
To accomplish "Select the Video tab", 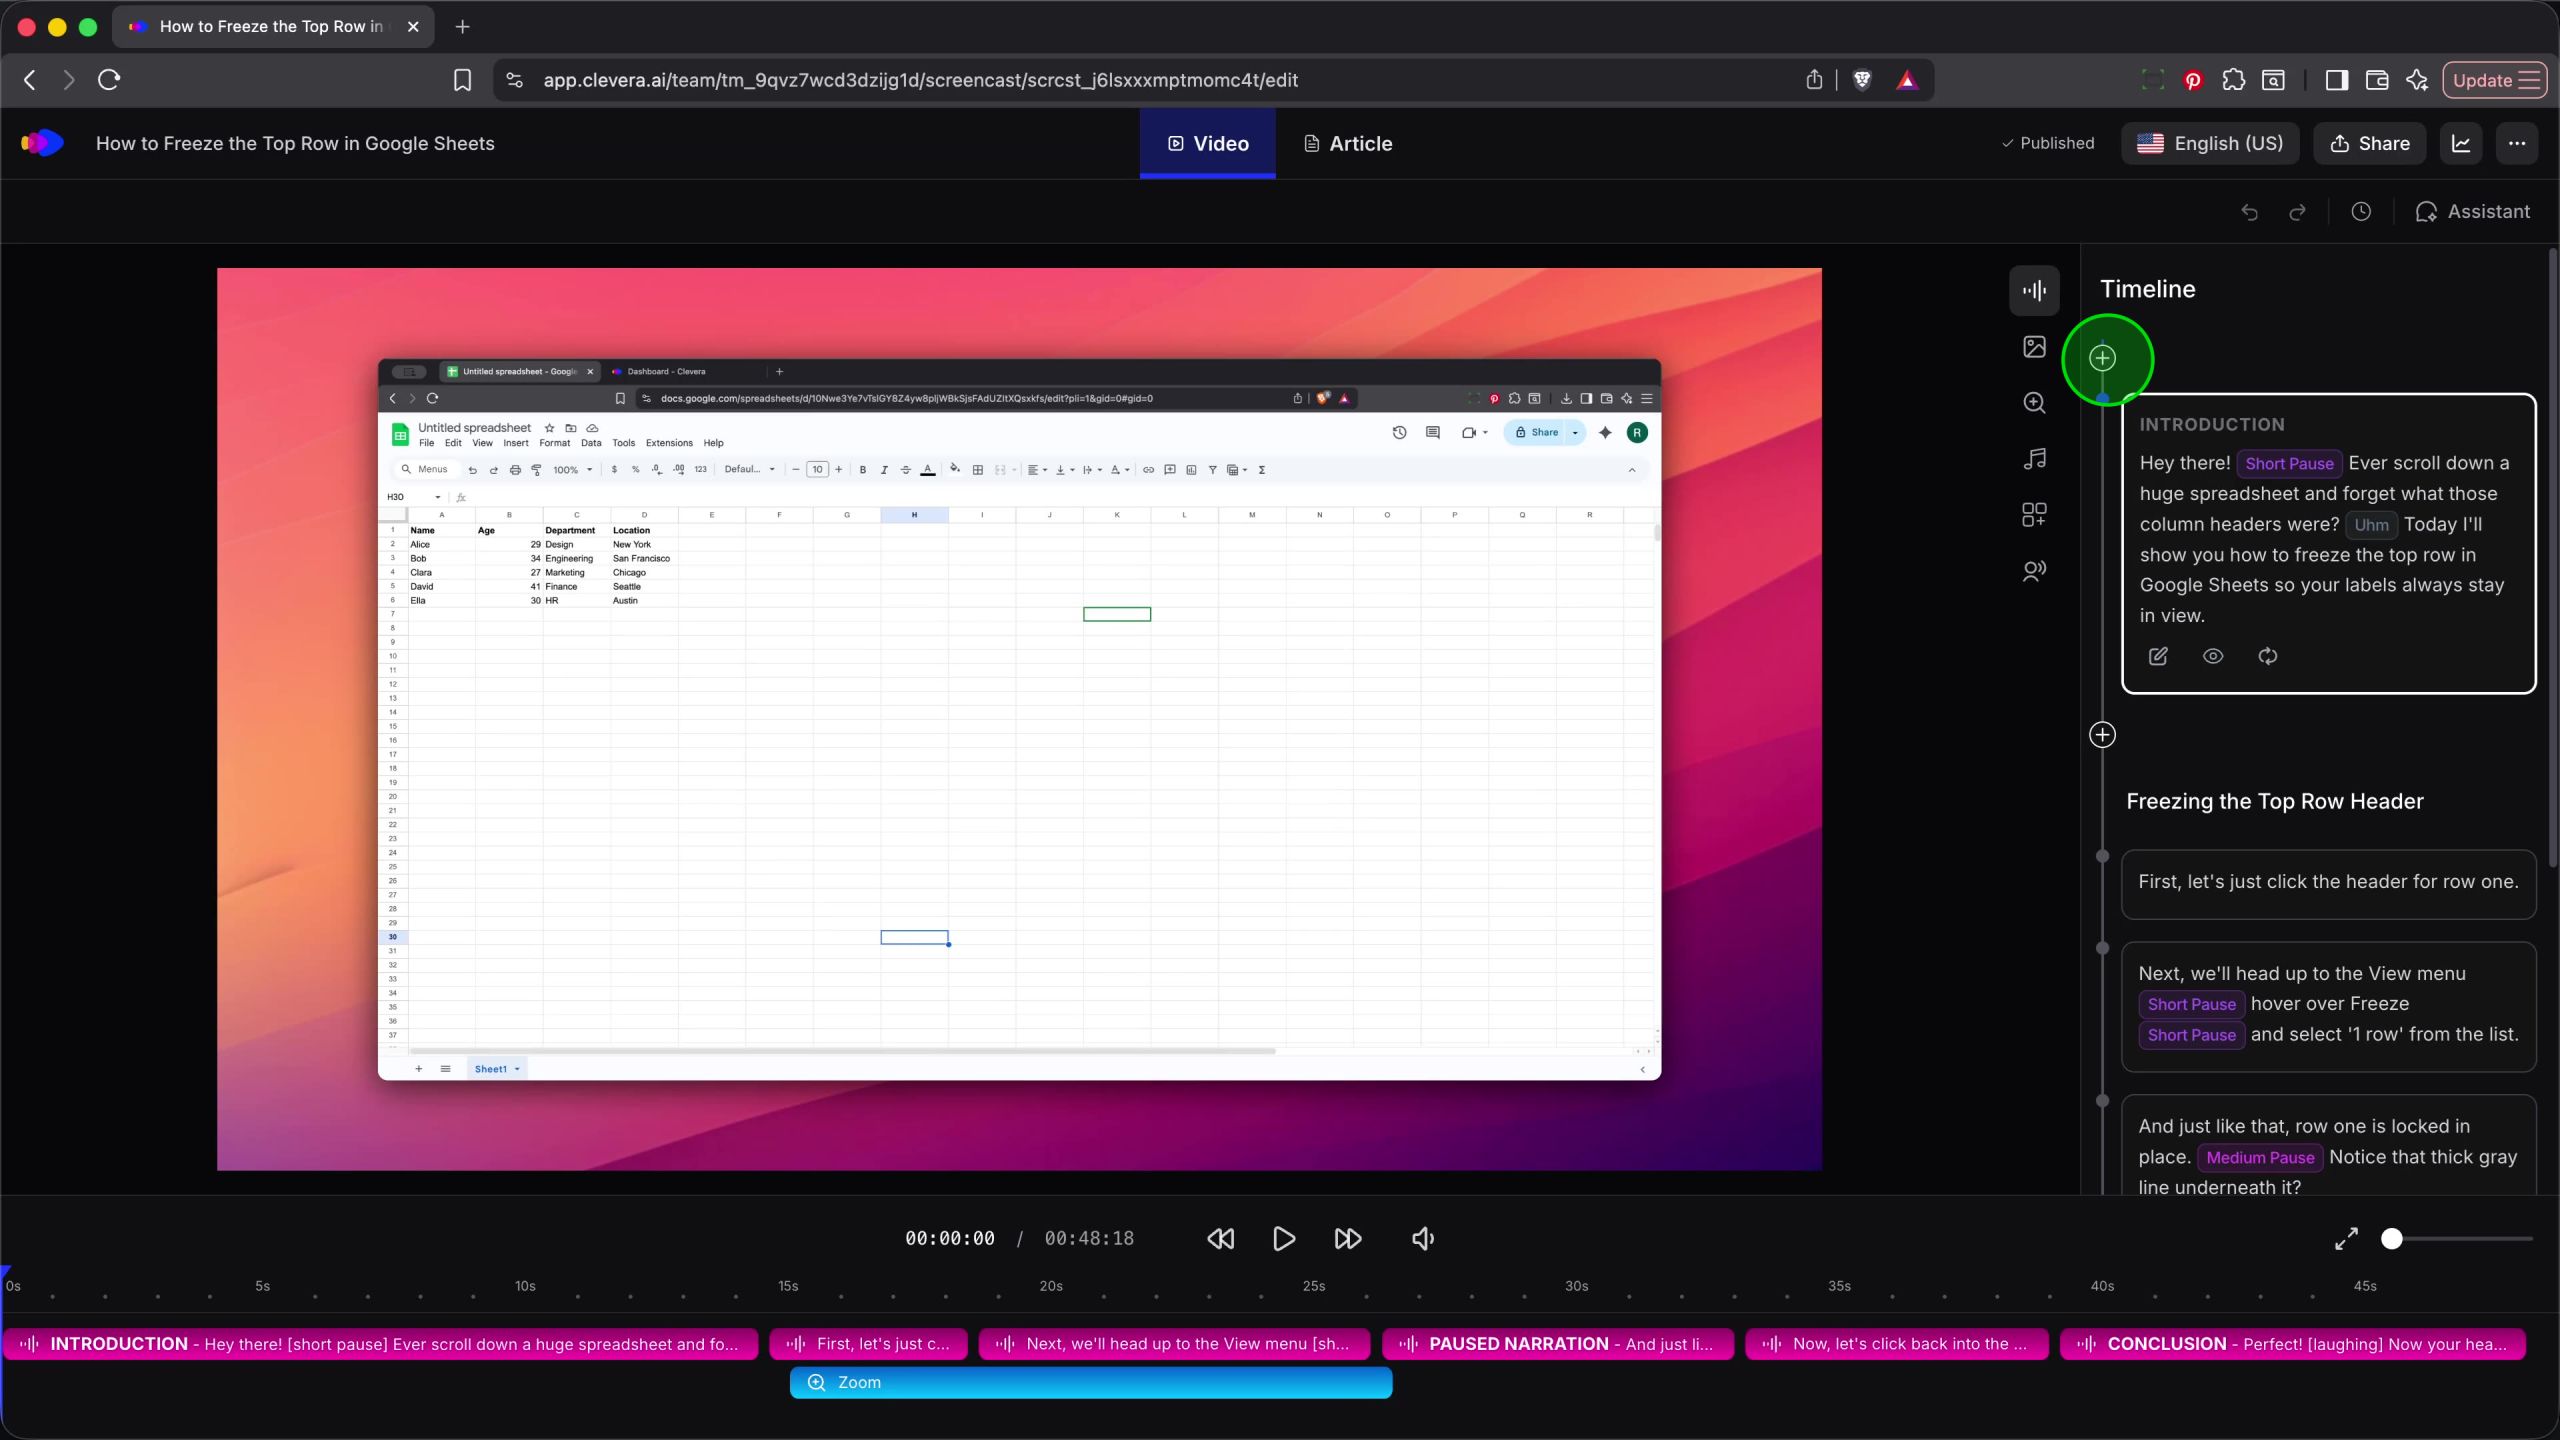I will click(1207, 143).
